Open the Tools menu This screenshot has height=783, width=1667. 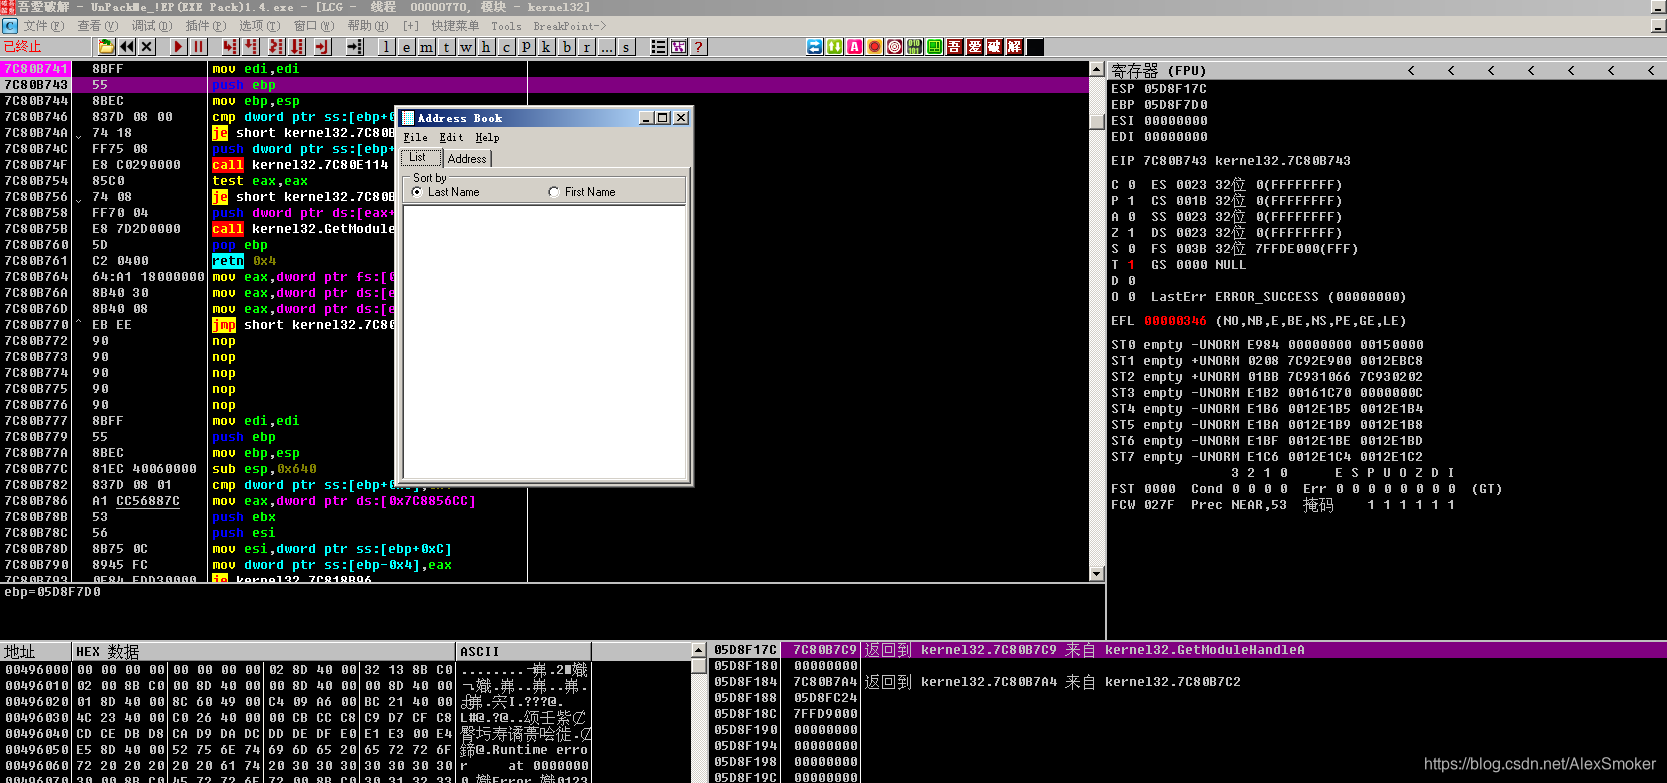[506, 26]
